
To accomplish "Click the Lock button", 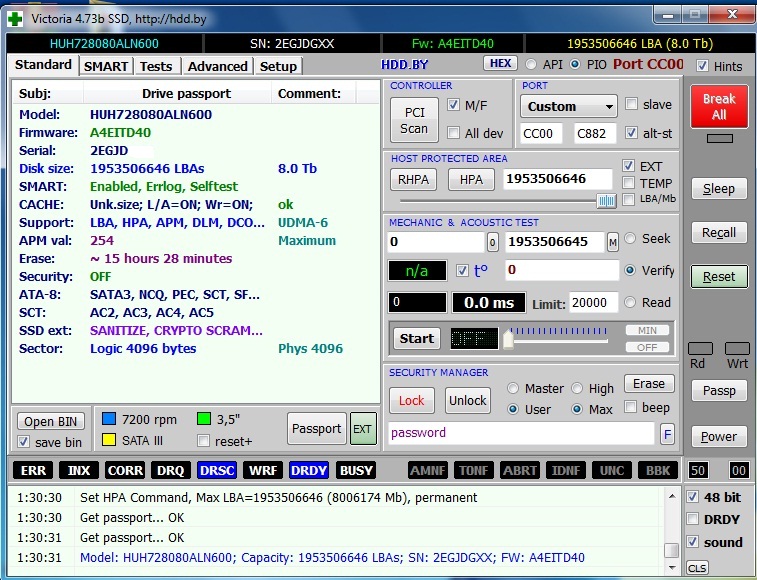I will pyautogui.click(x=411, y=400).
